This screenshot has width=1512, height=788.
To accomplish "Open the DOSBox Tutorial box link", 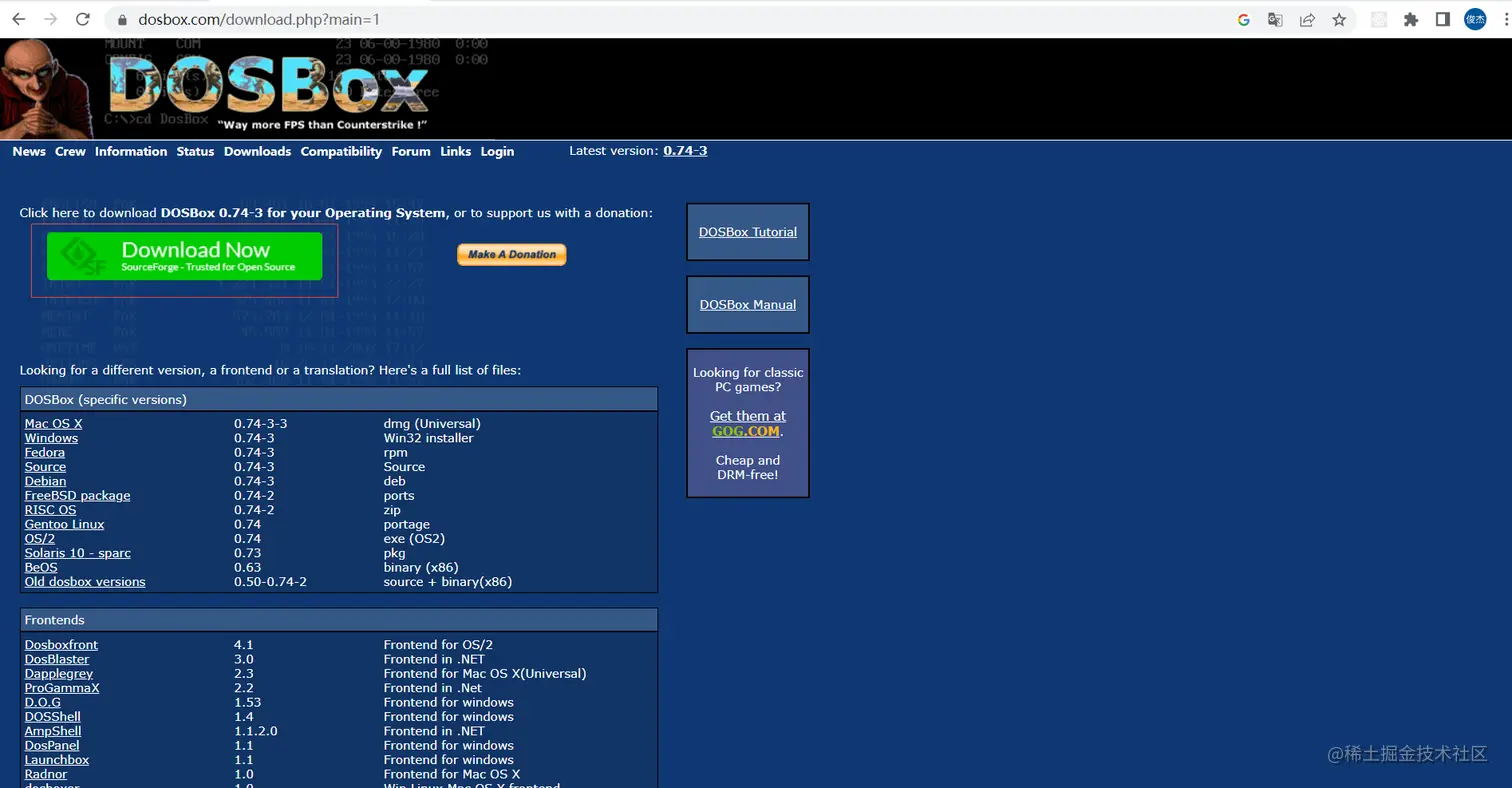I will click(748, 232).
